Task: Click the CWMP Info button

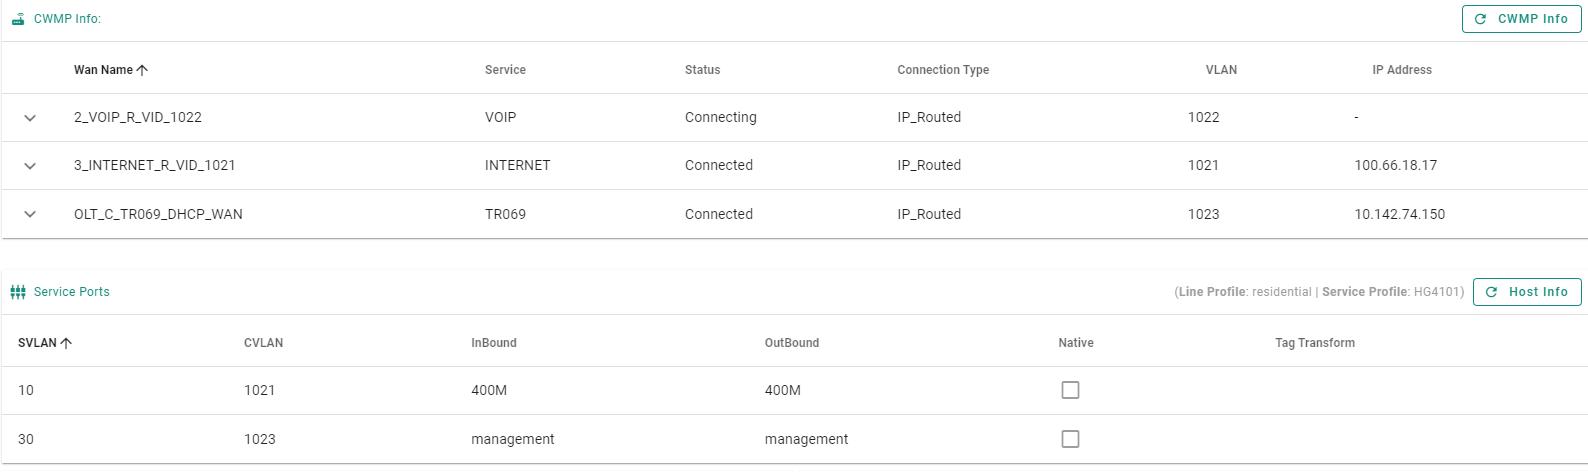Action: 1522,19
